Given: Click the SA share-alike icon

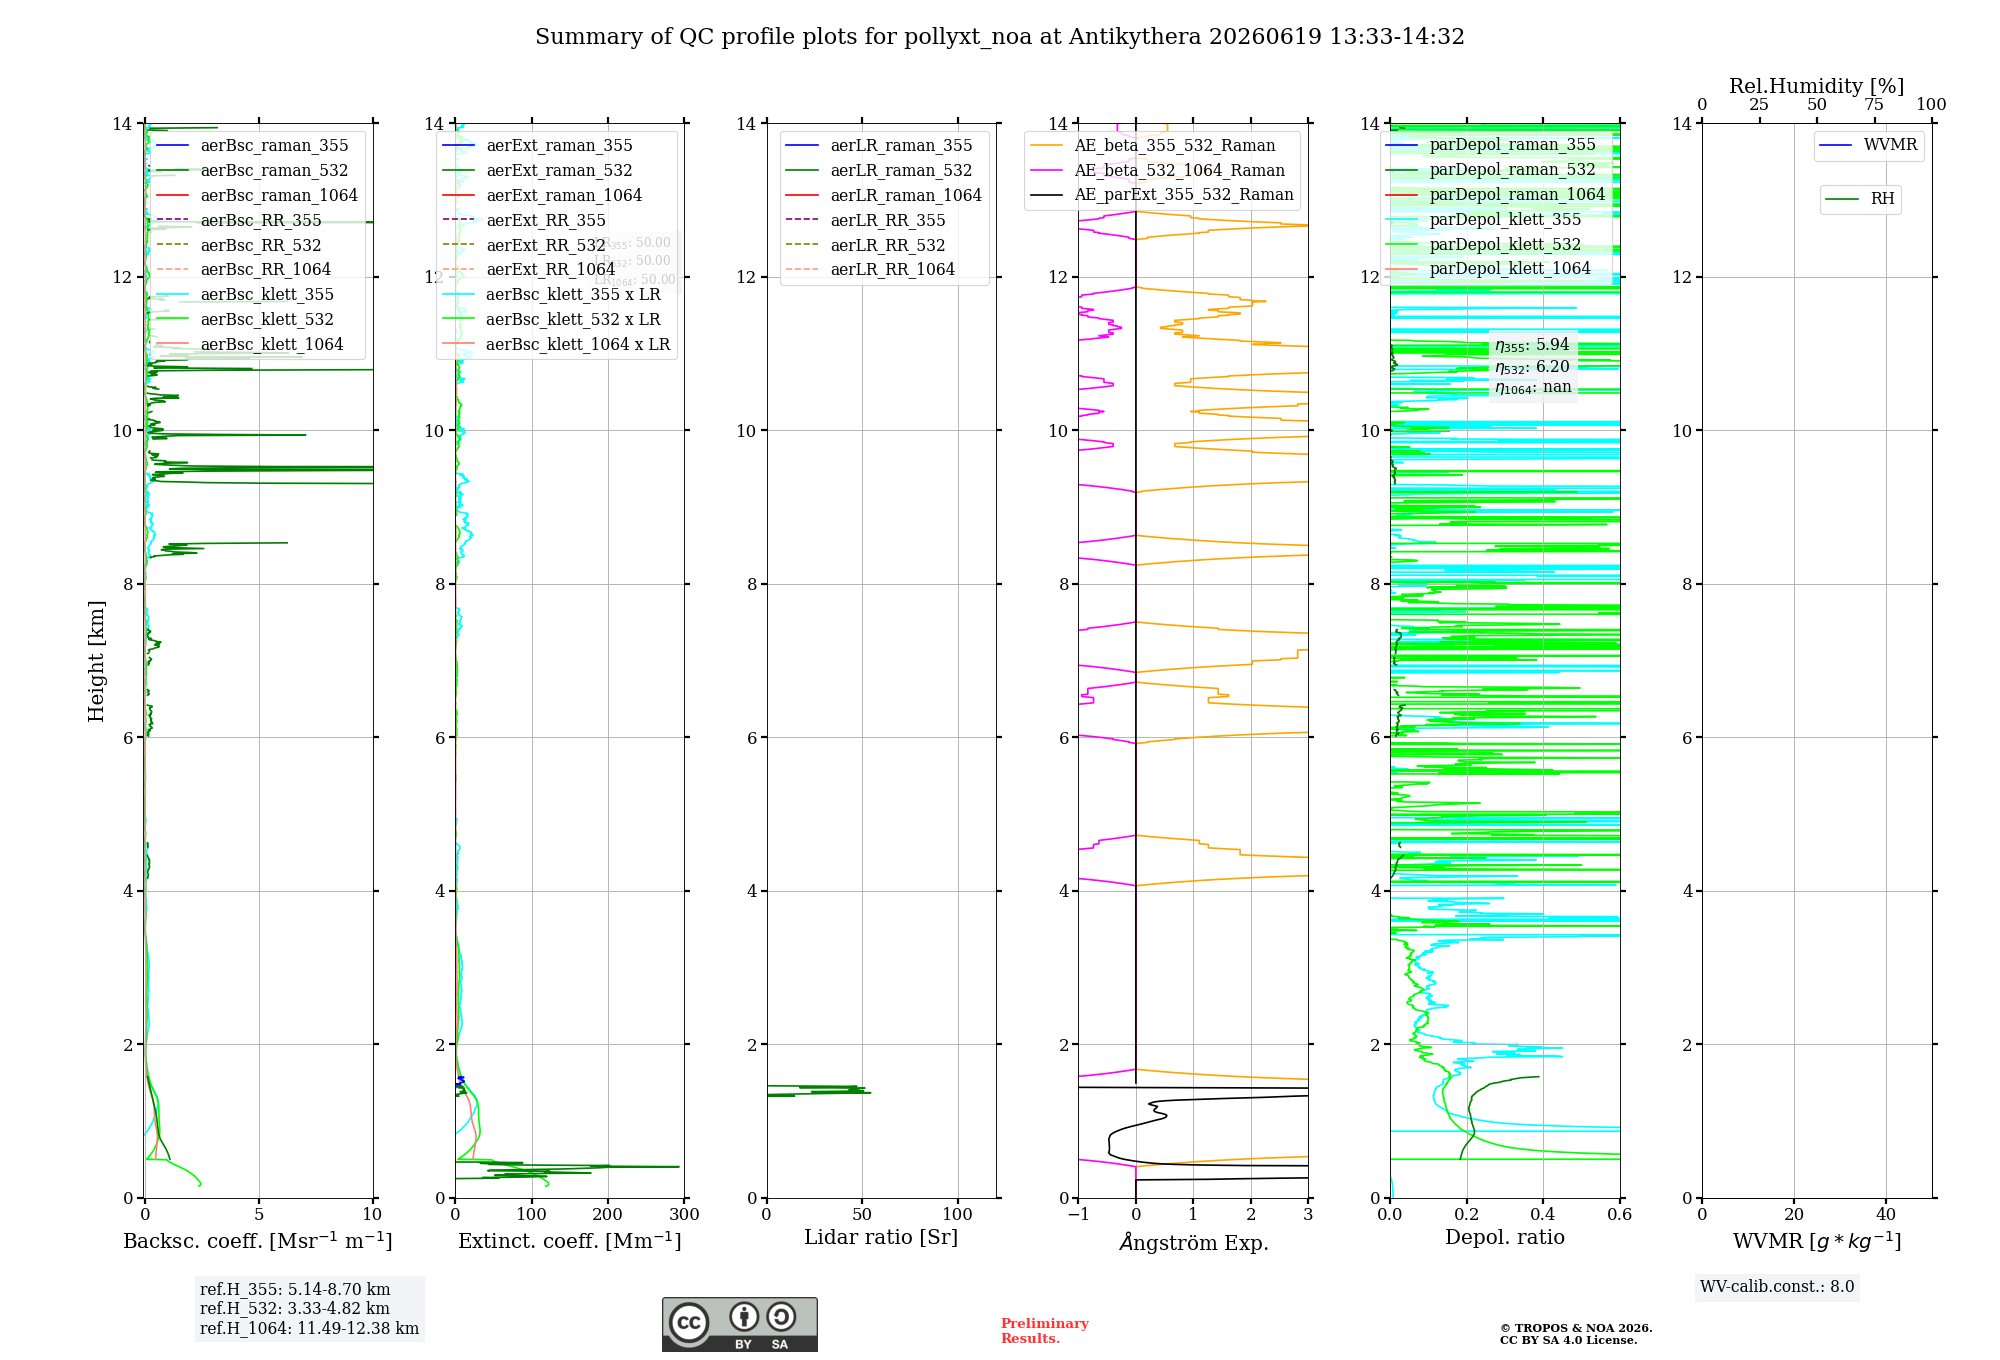Looking at the screenshot, I should 781,1317.
